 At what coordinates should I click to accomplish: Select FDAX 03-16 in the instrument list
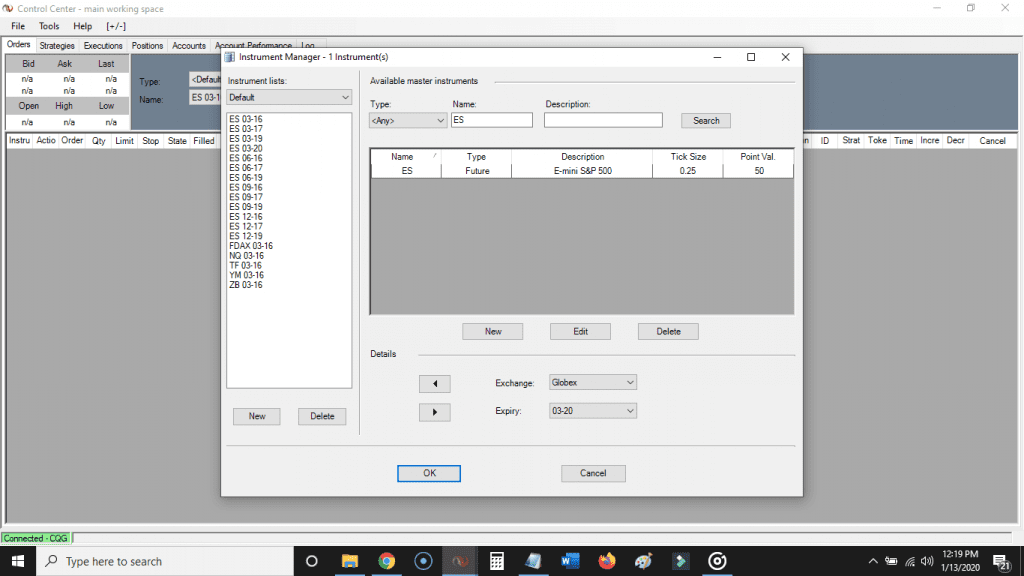coord(251,246)
